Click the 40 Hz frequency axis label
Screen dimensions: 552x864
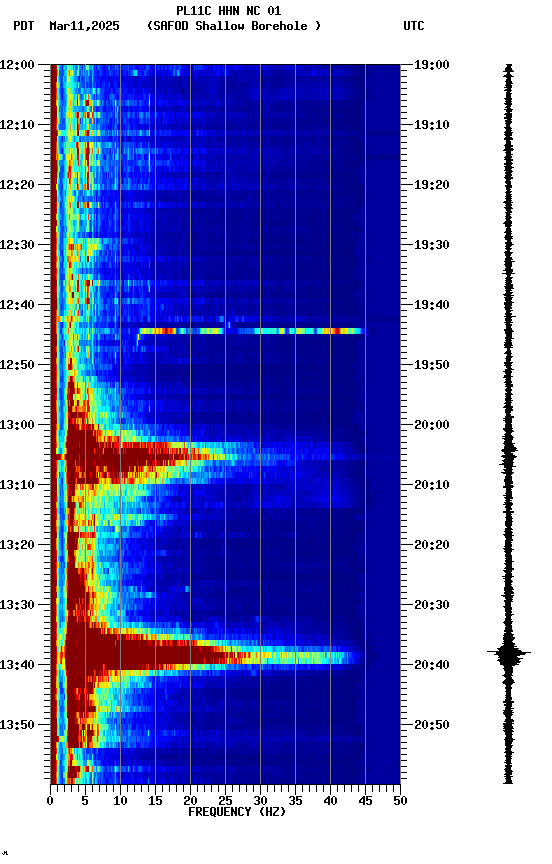(330, 801)
